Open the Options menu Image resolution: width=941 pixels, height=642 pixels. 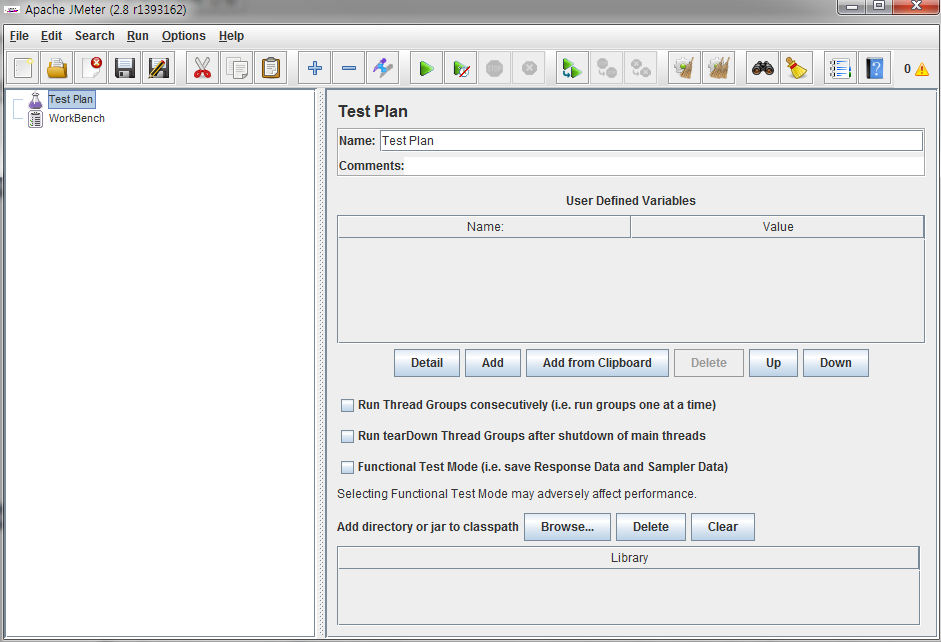184,36
